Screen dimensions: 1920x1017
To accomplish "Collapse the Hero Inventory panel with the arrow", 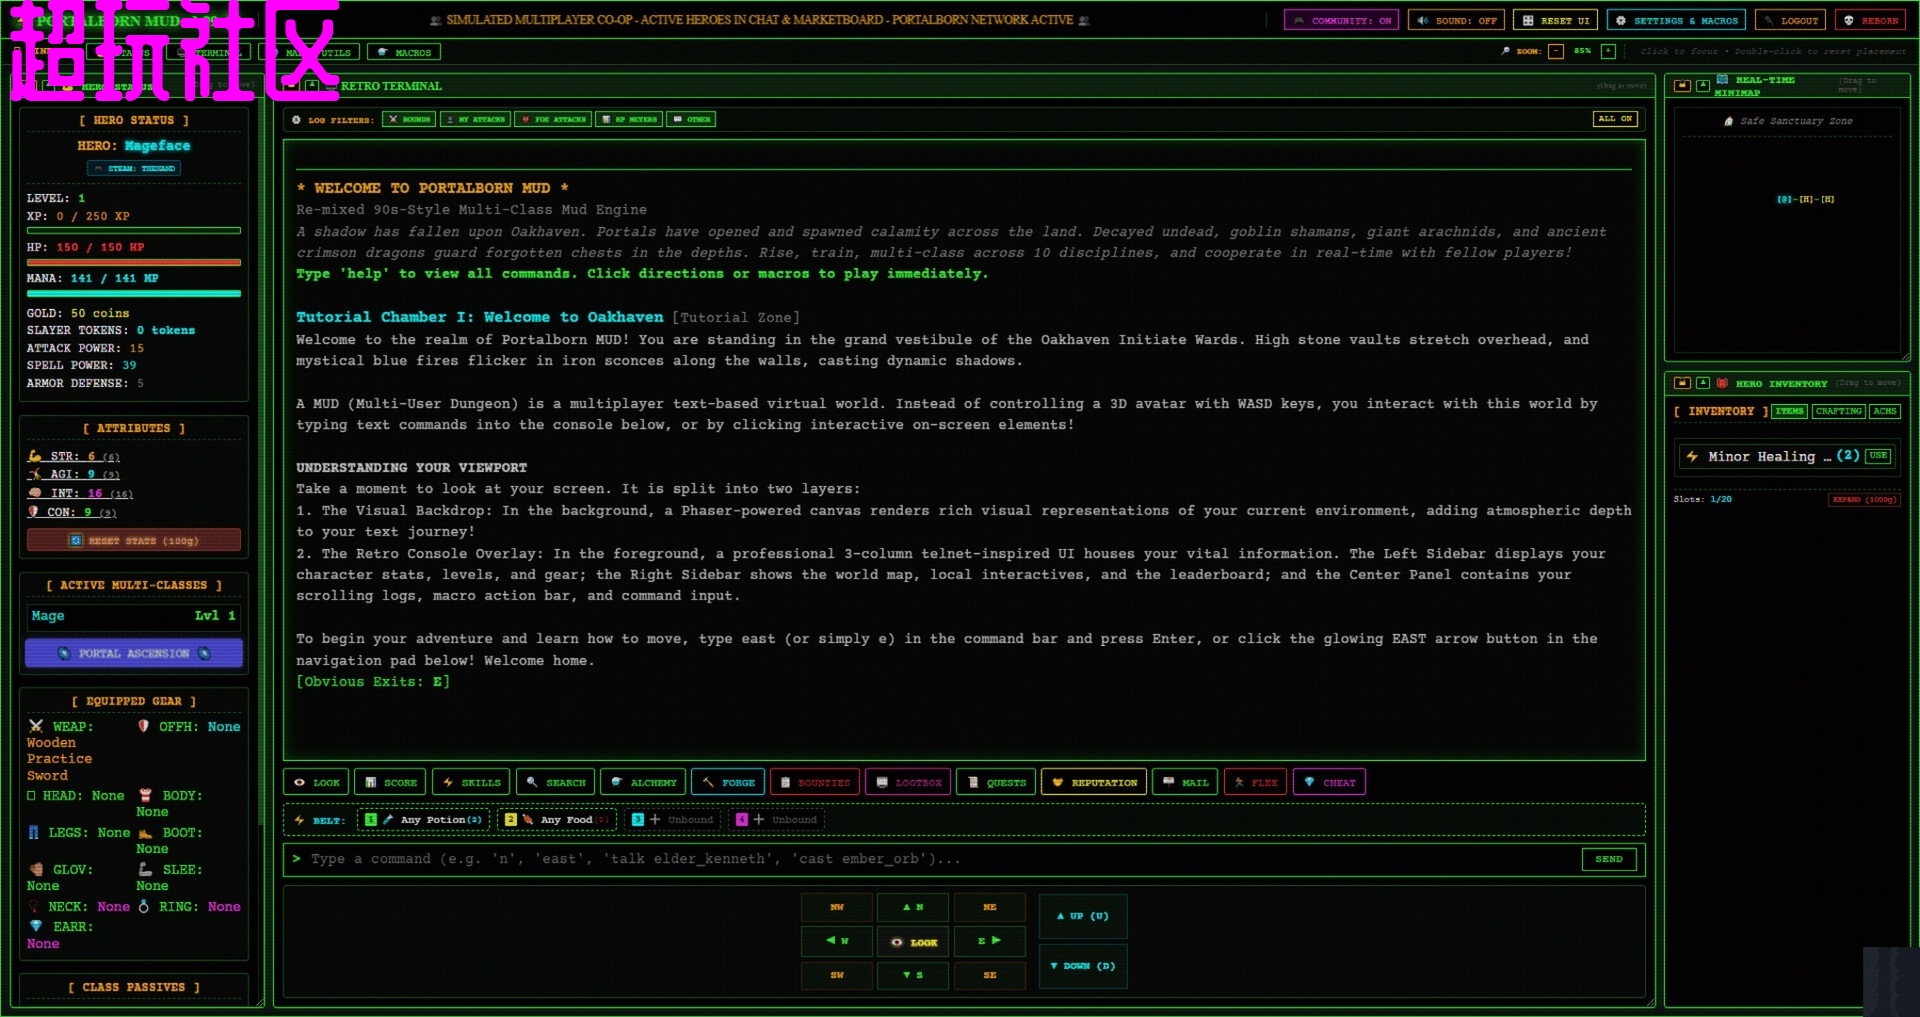I will coord(1703,383).
